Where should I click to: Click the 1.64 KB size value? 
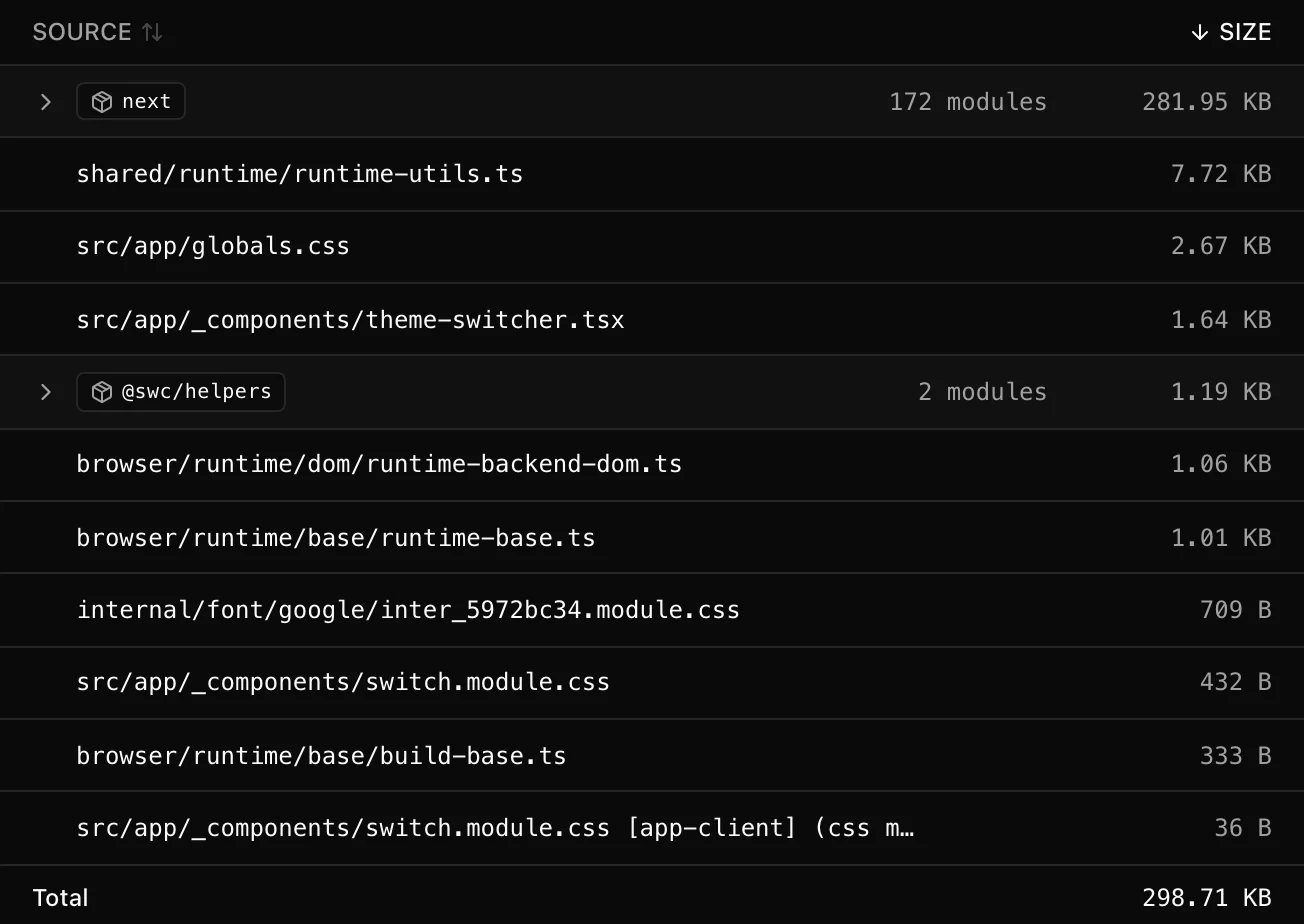(x=1221, y=320)
